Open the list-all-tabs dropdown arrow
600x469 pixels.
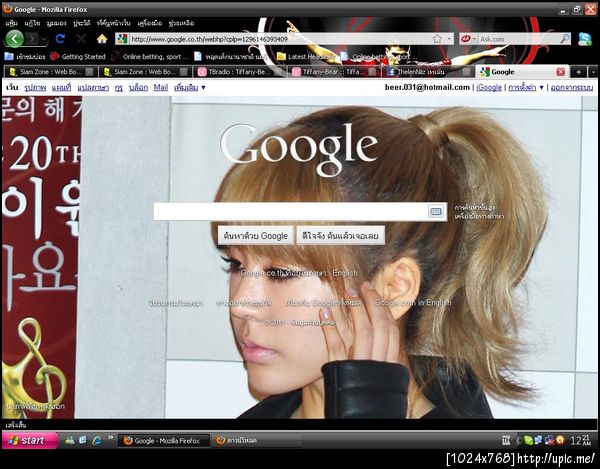[x=593, y=72]
